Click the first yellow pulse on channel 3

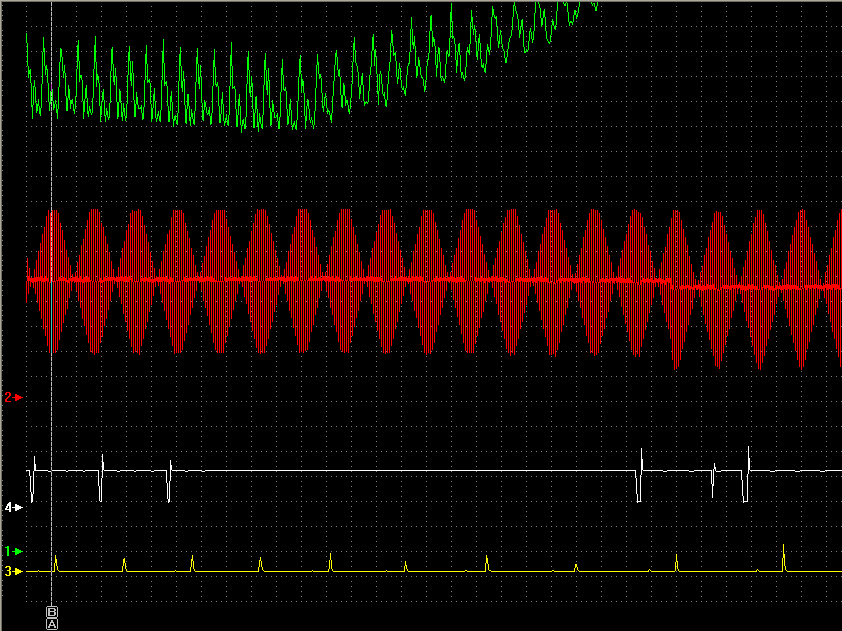(57, 562)
